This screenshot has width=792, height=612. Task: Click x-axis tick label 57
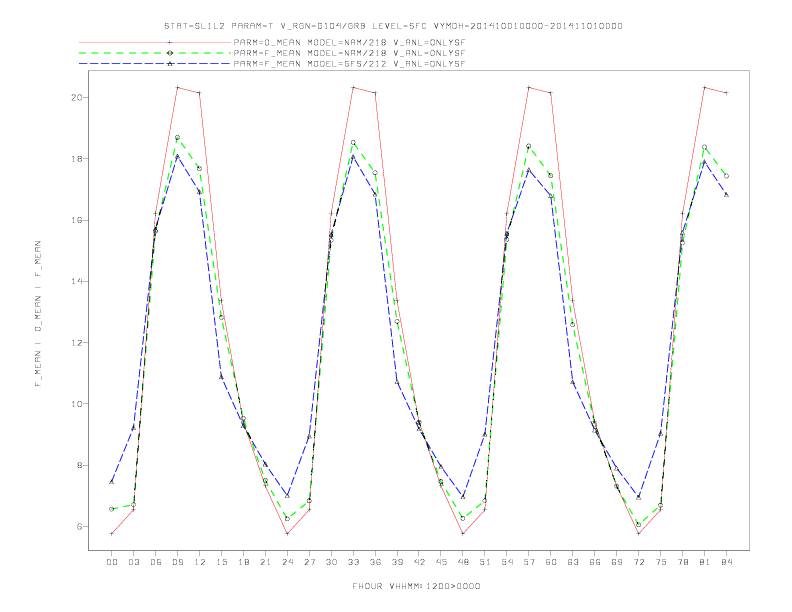click(529, 562)
